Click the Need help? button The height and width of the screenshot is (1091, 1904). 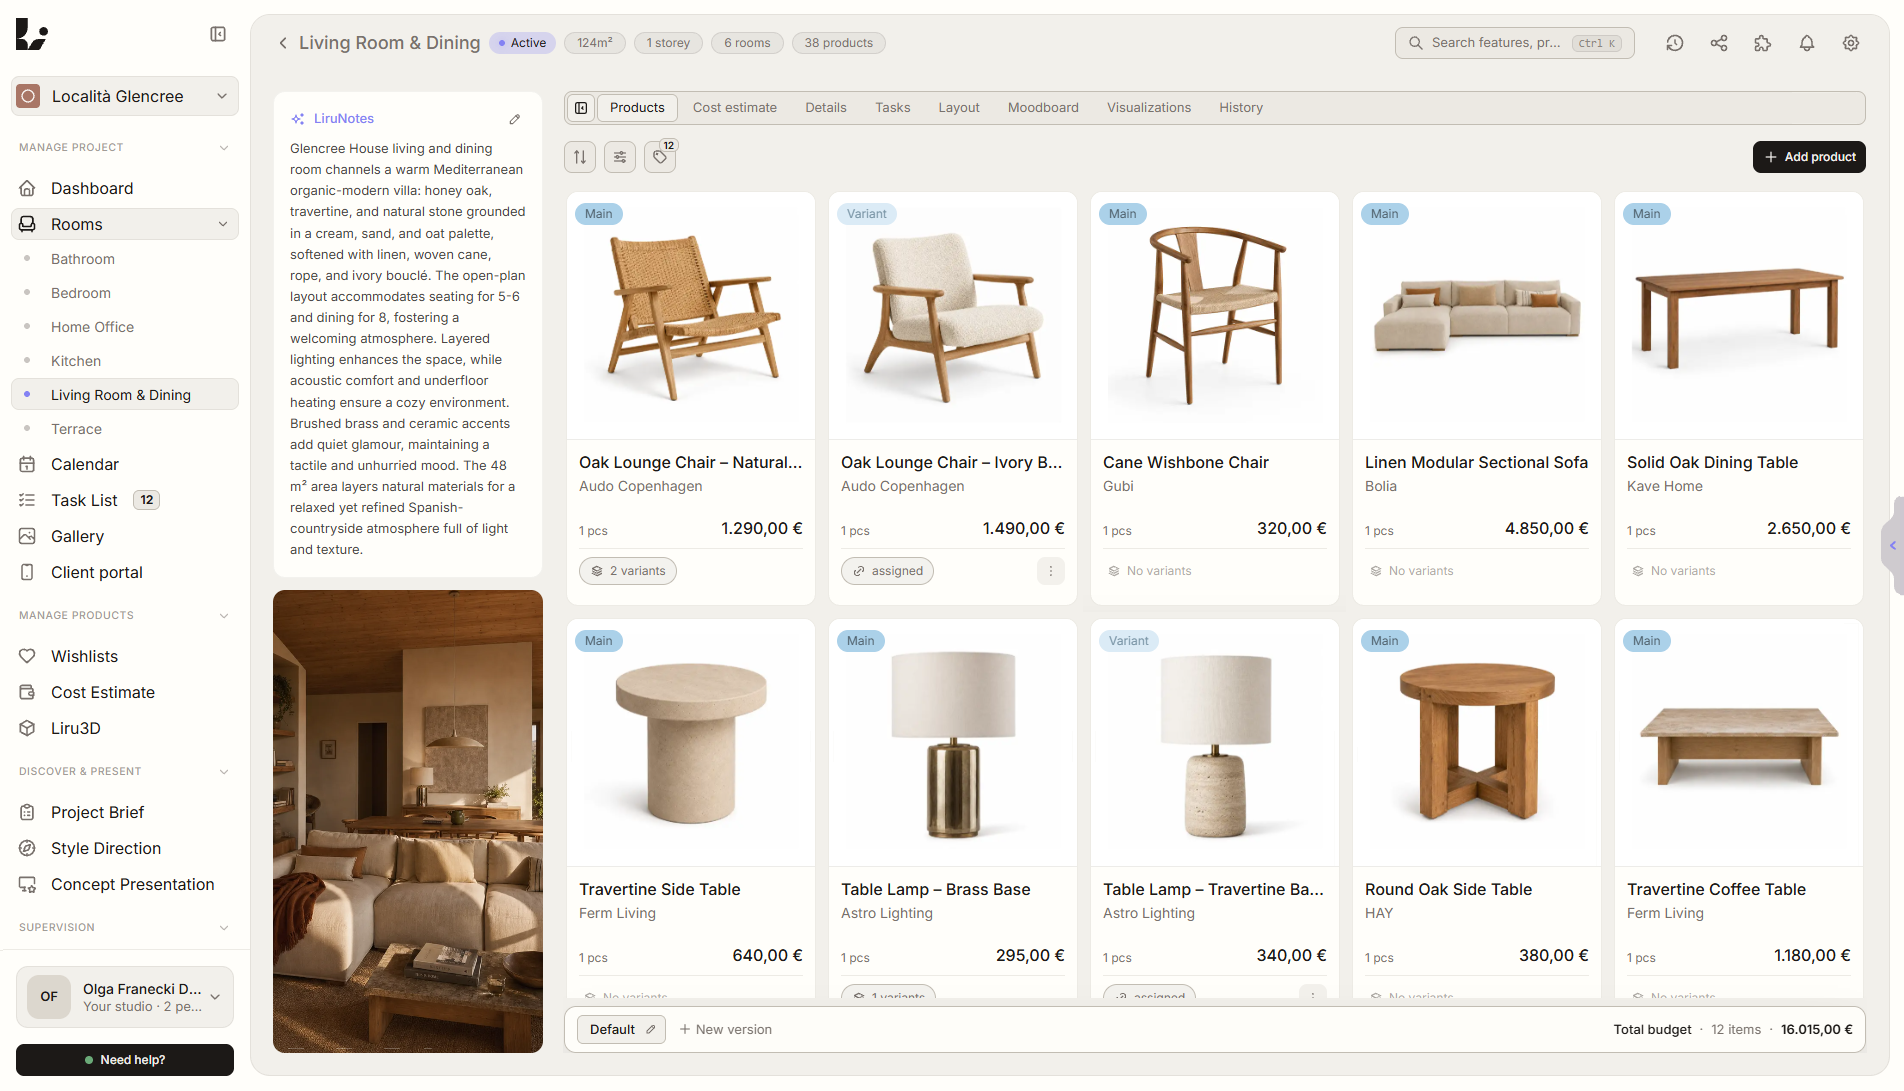point(125,1060)
